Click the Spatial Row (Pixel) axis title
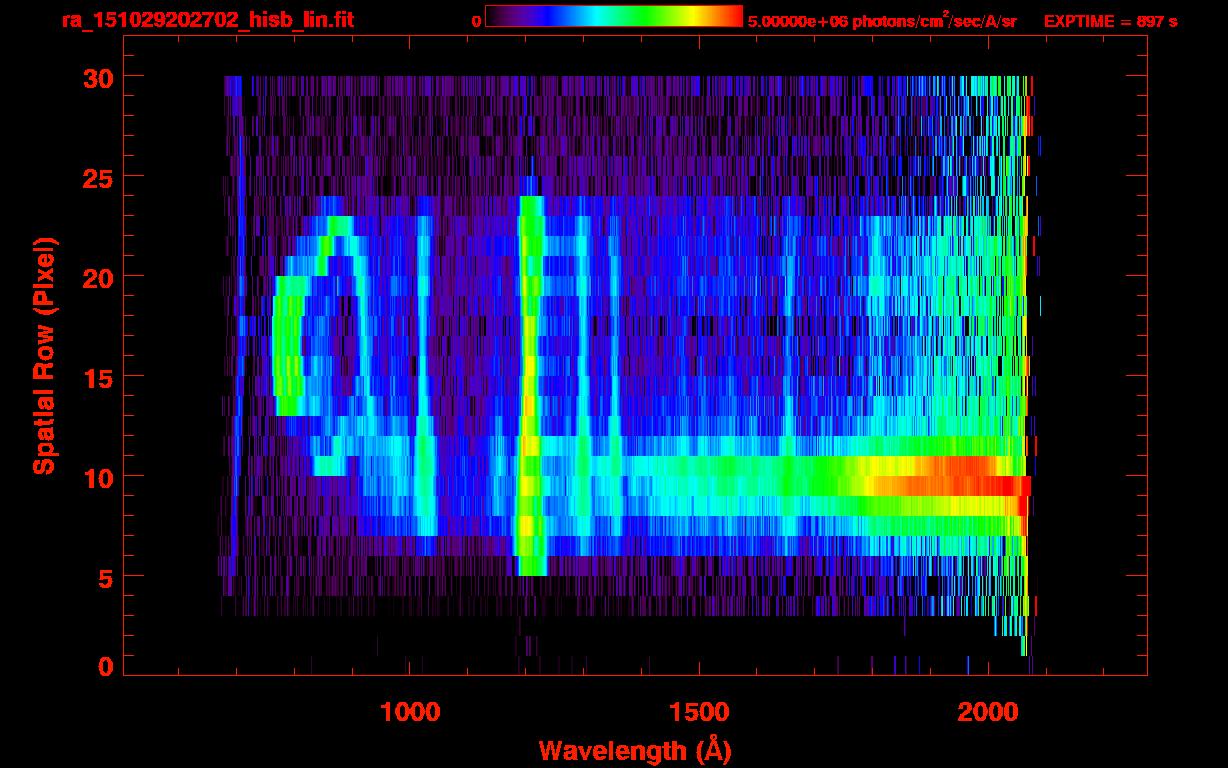The height and width of the screenshot is (768, 1228). click(x=44, y=355)
